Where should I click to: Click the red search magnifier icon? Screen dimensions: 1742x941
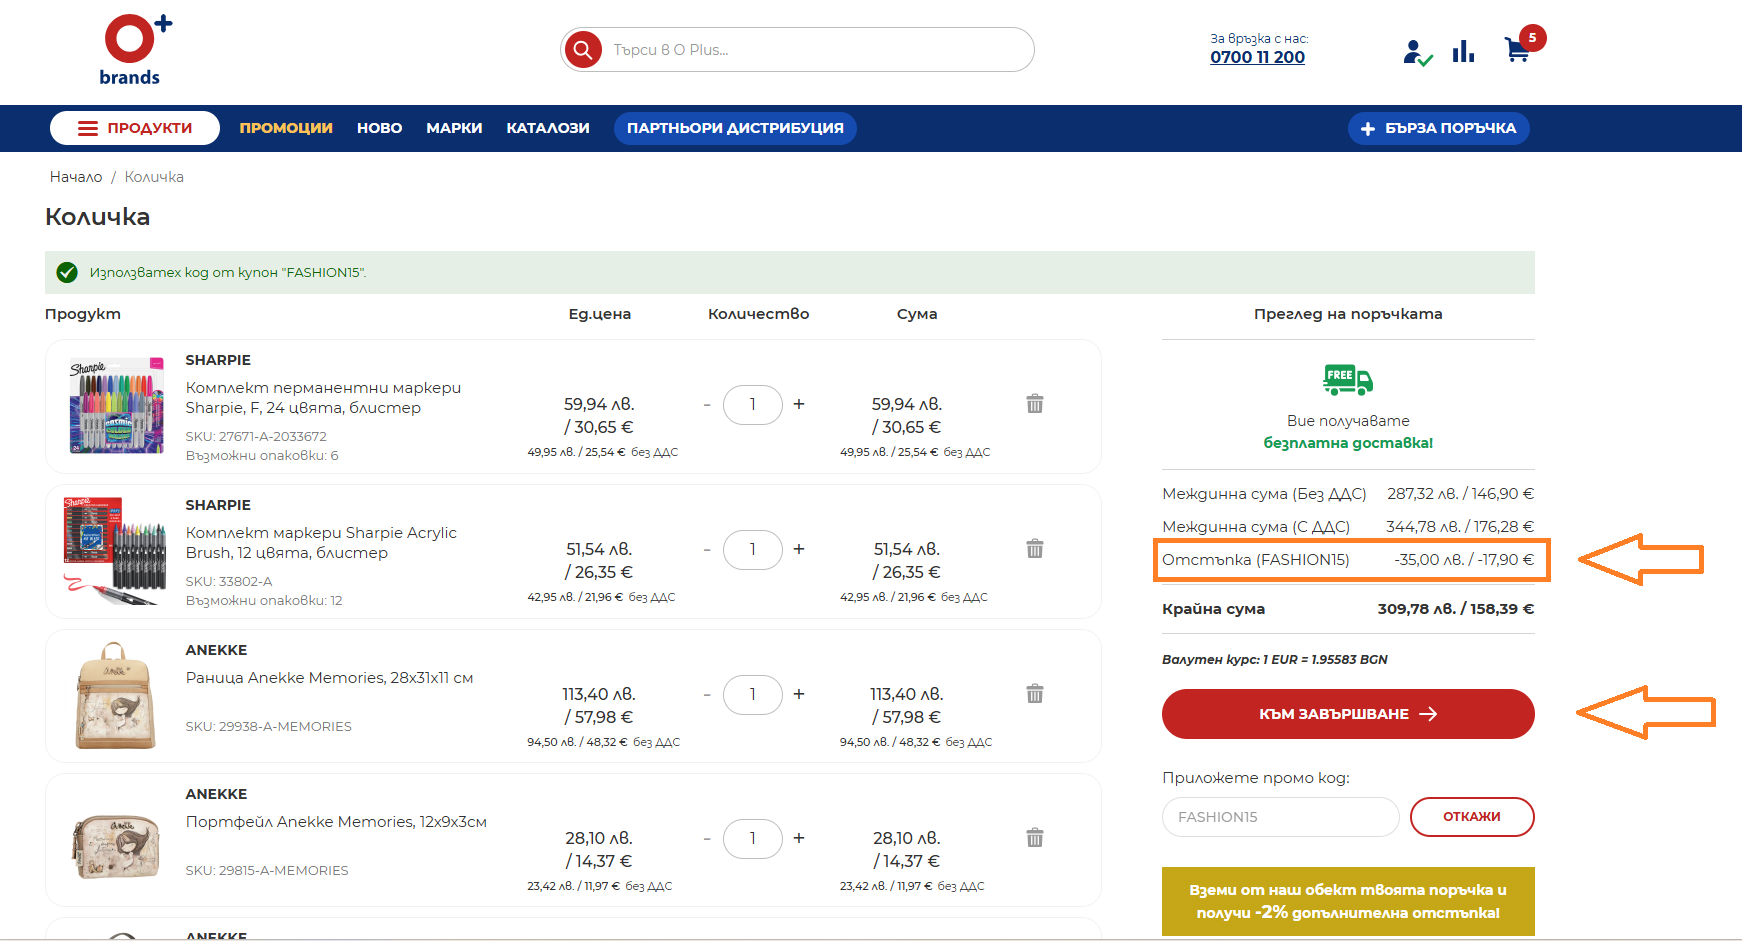click(583, 49)
